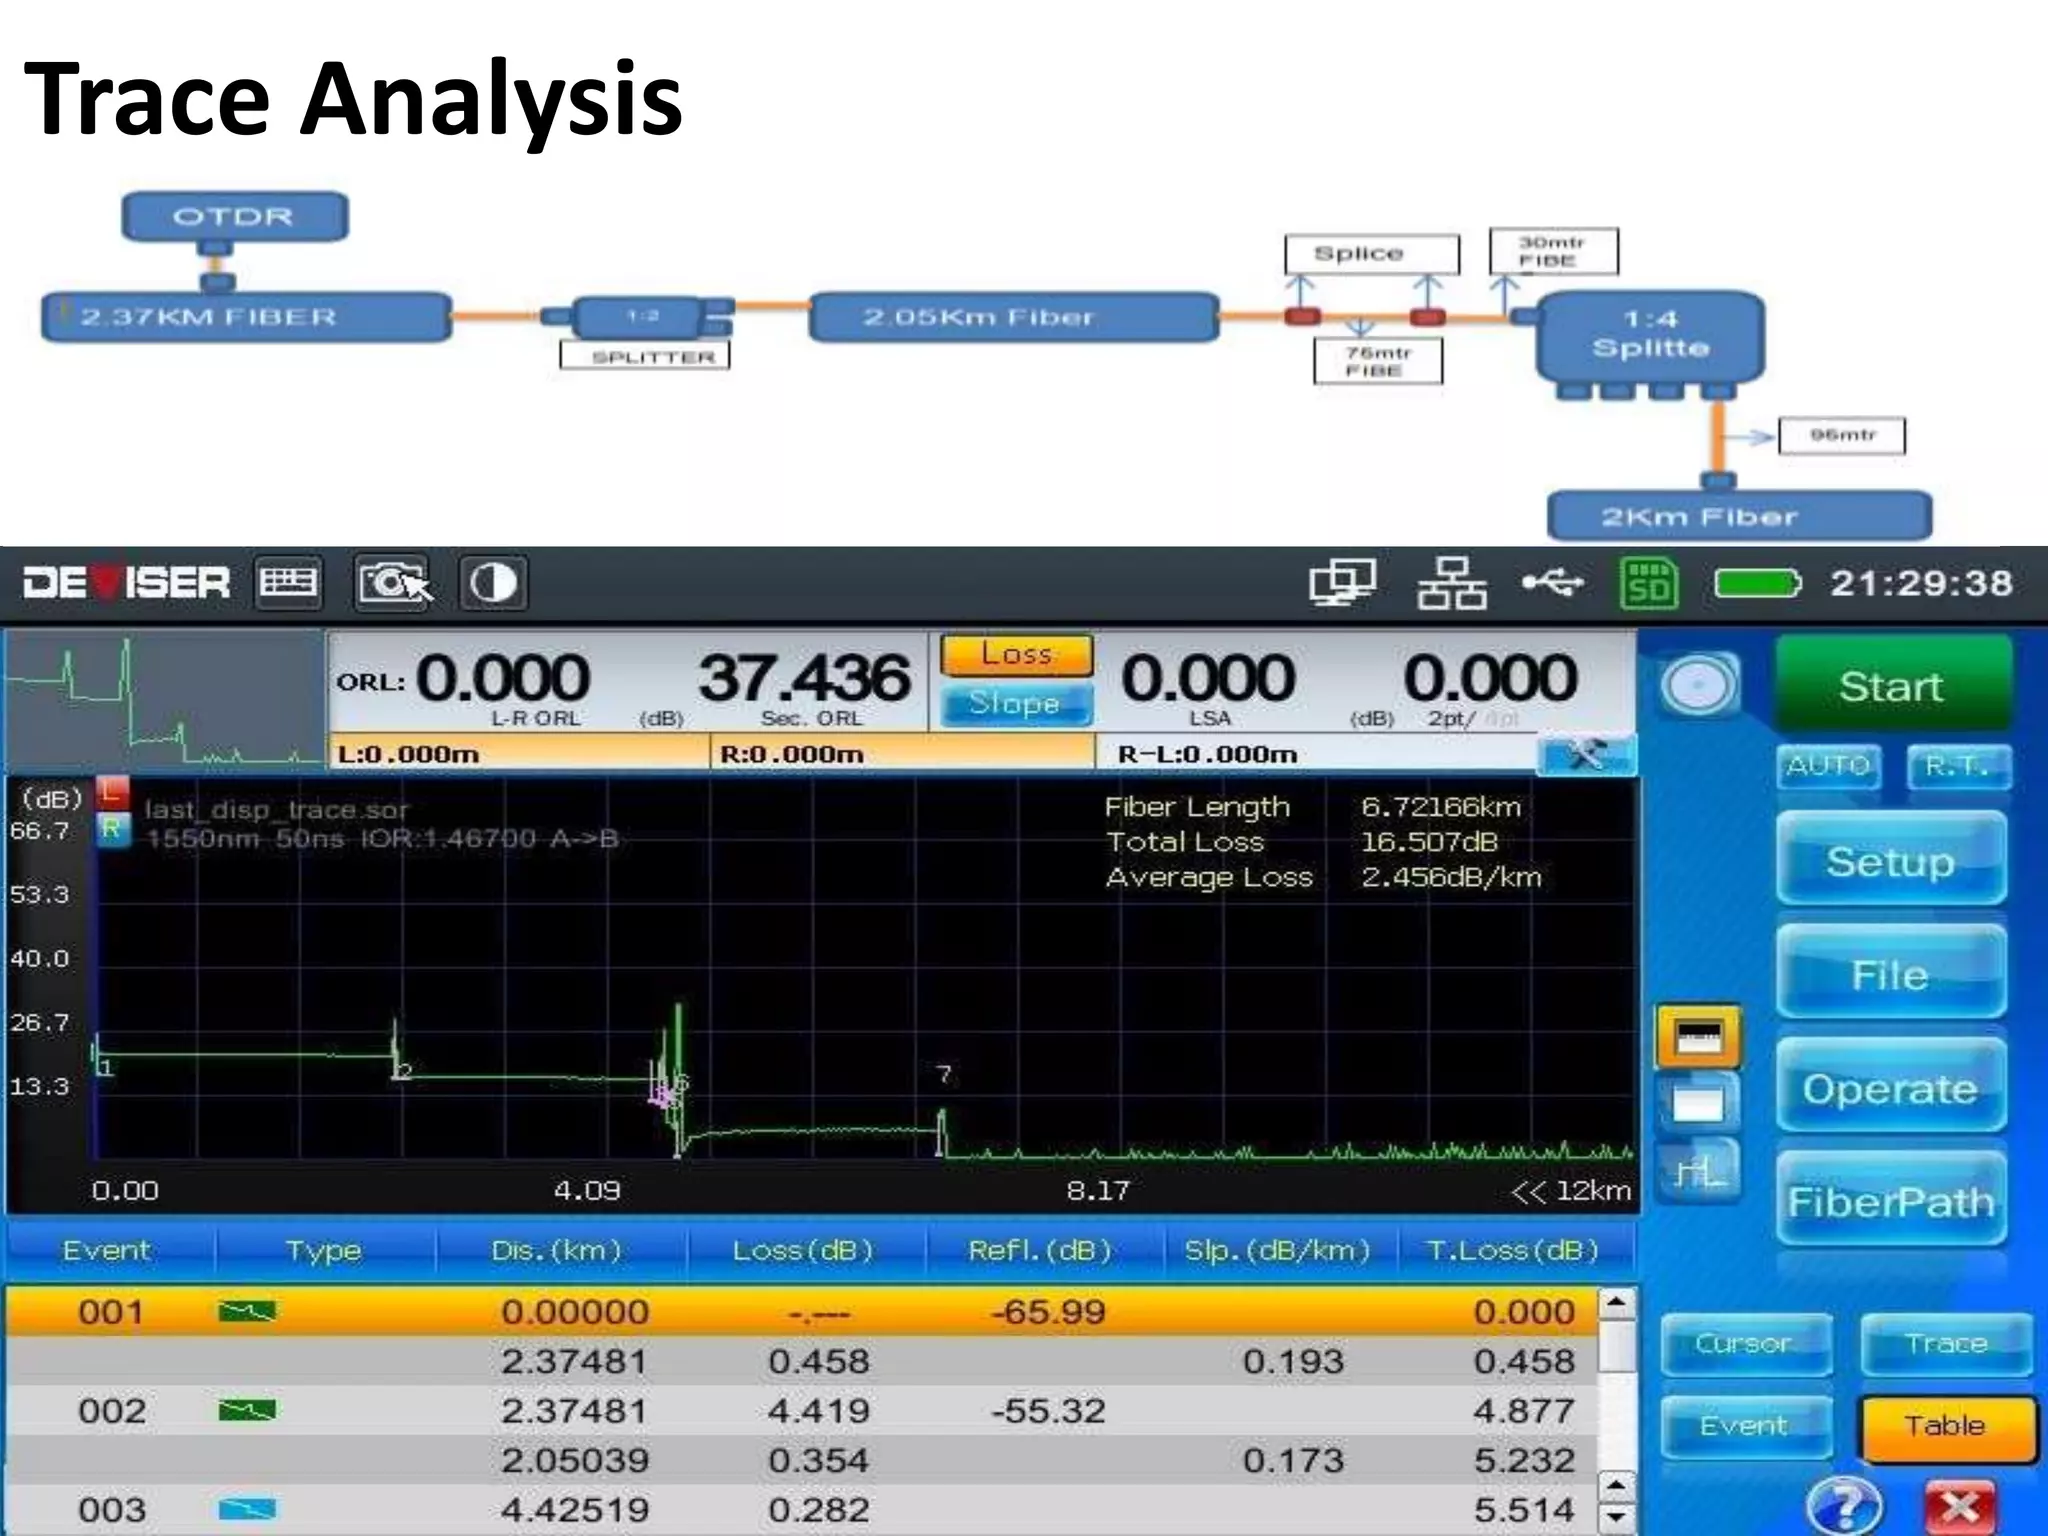Tap the green SD card icon
The height and width of the screenshot is (1536, 2048).
[1648, 583]
